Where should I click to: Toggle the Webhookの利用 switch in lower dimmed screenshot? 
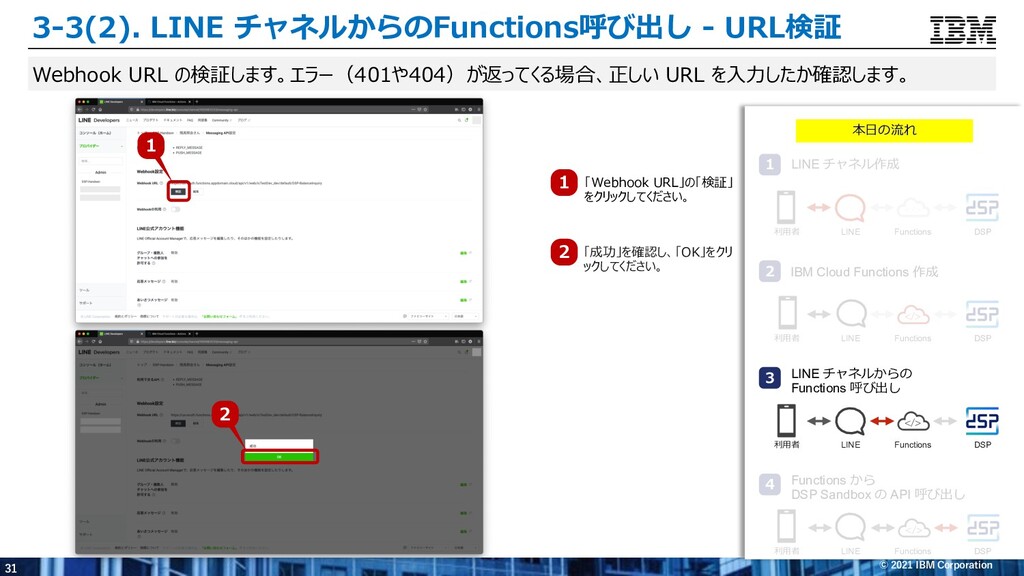click(175, 441)
